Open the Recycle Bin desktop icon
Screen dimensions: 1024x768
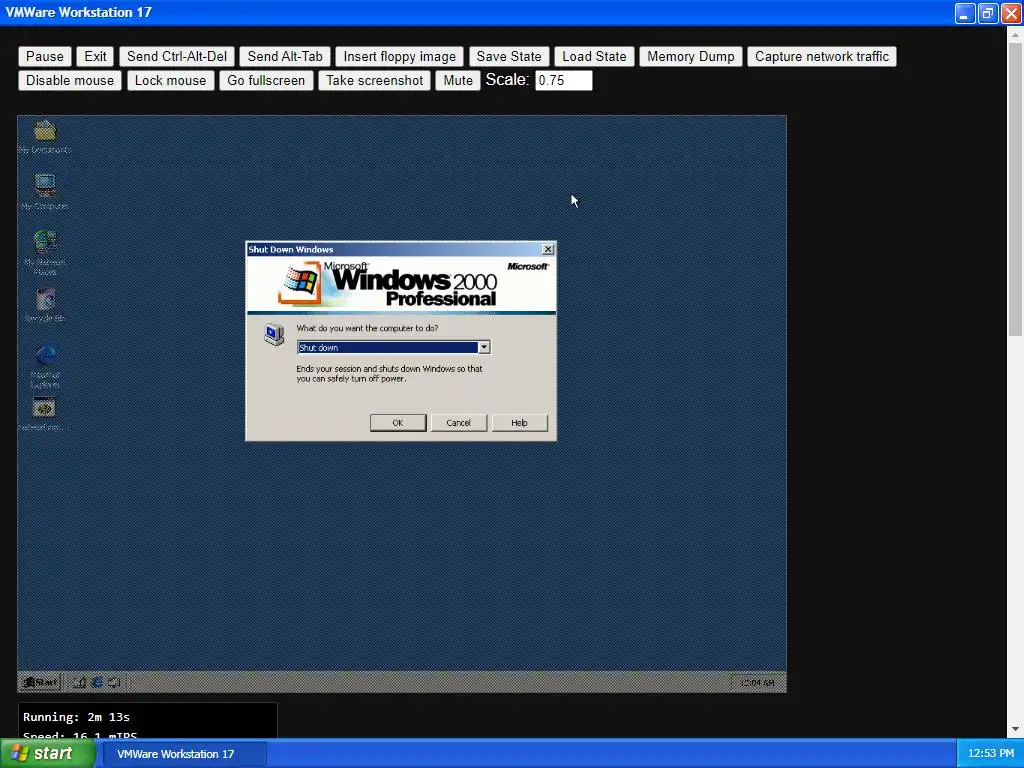[45, 306]
